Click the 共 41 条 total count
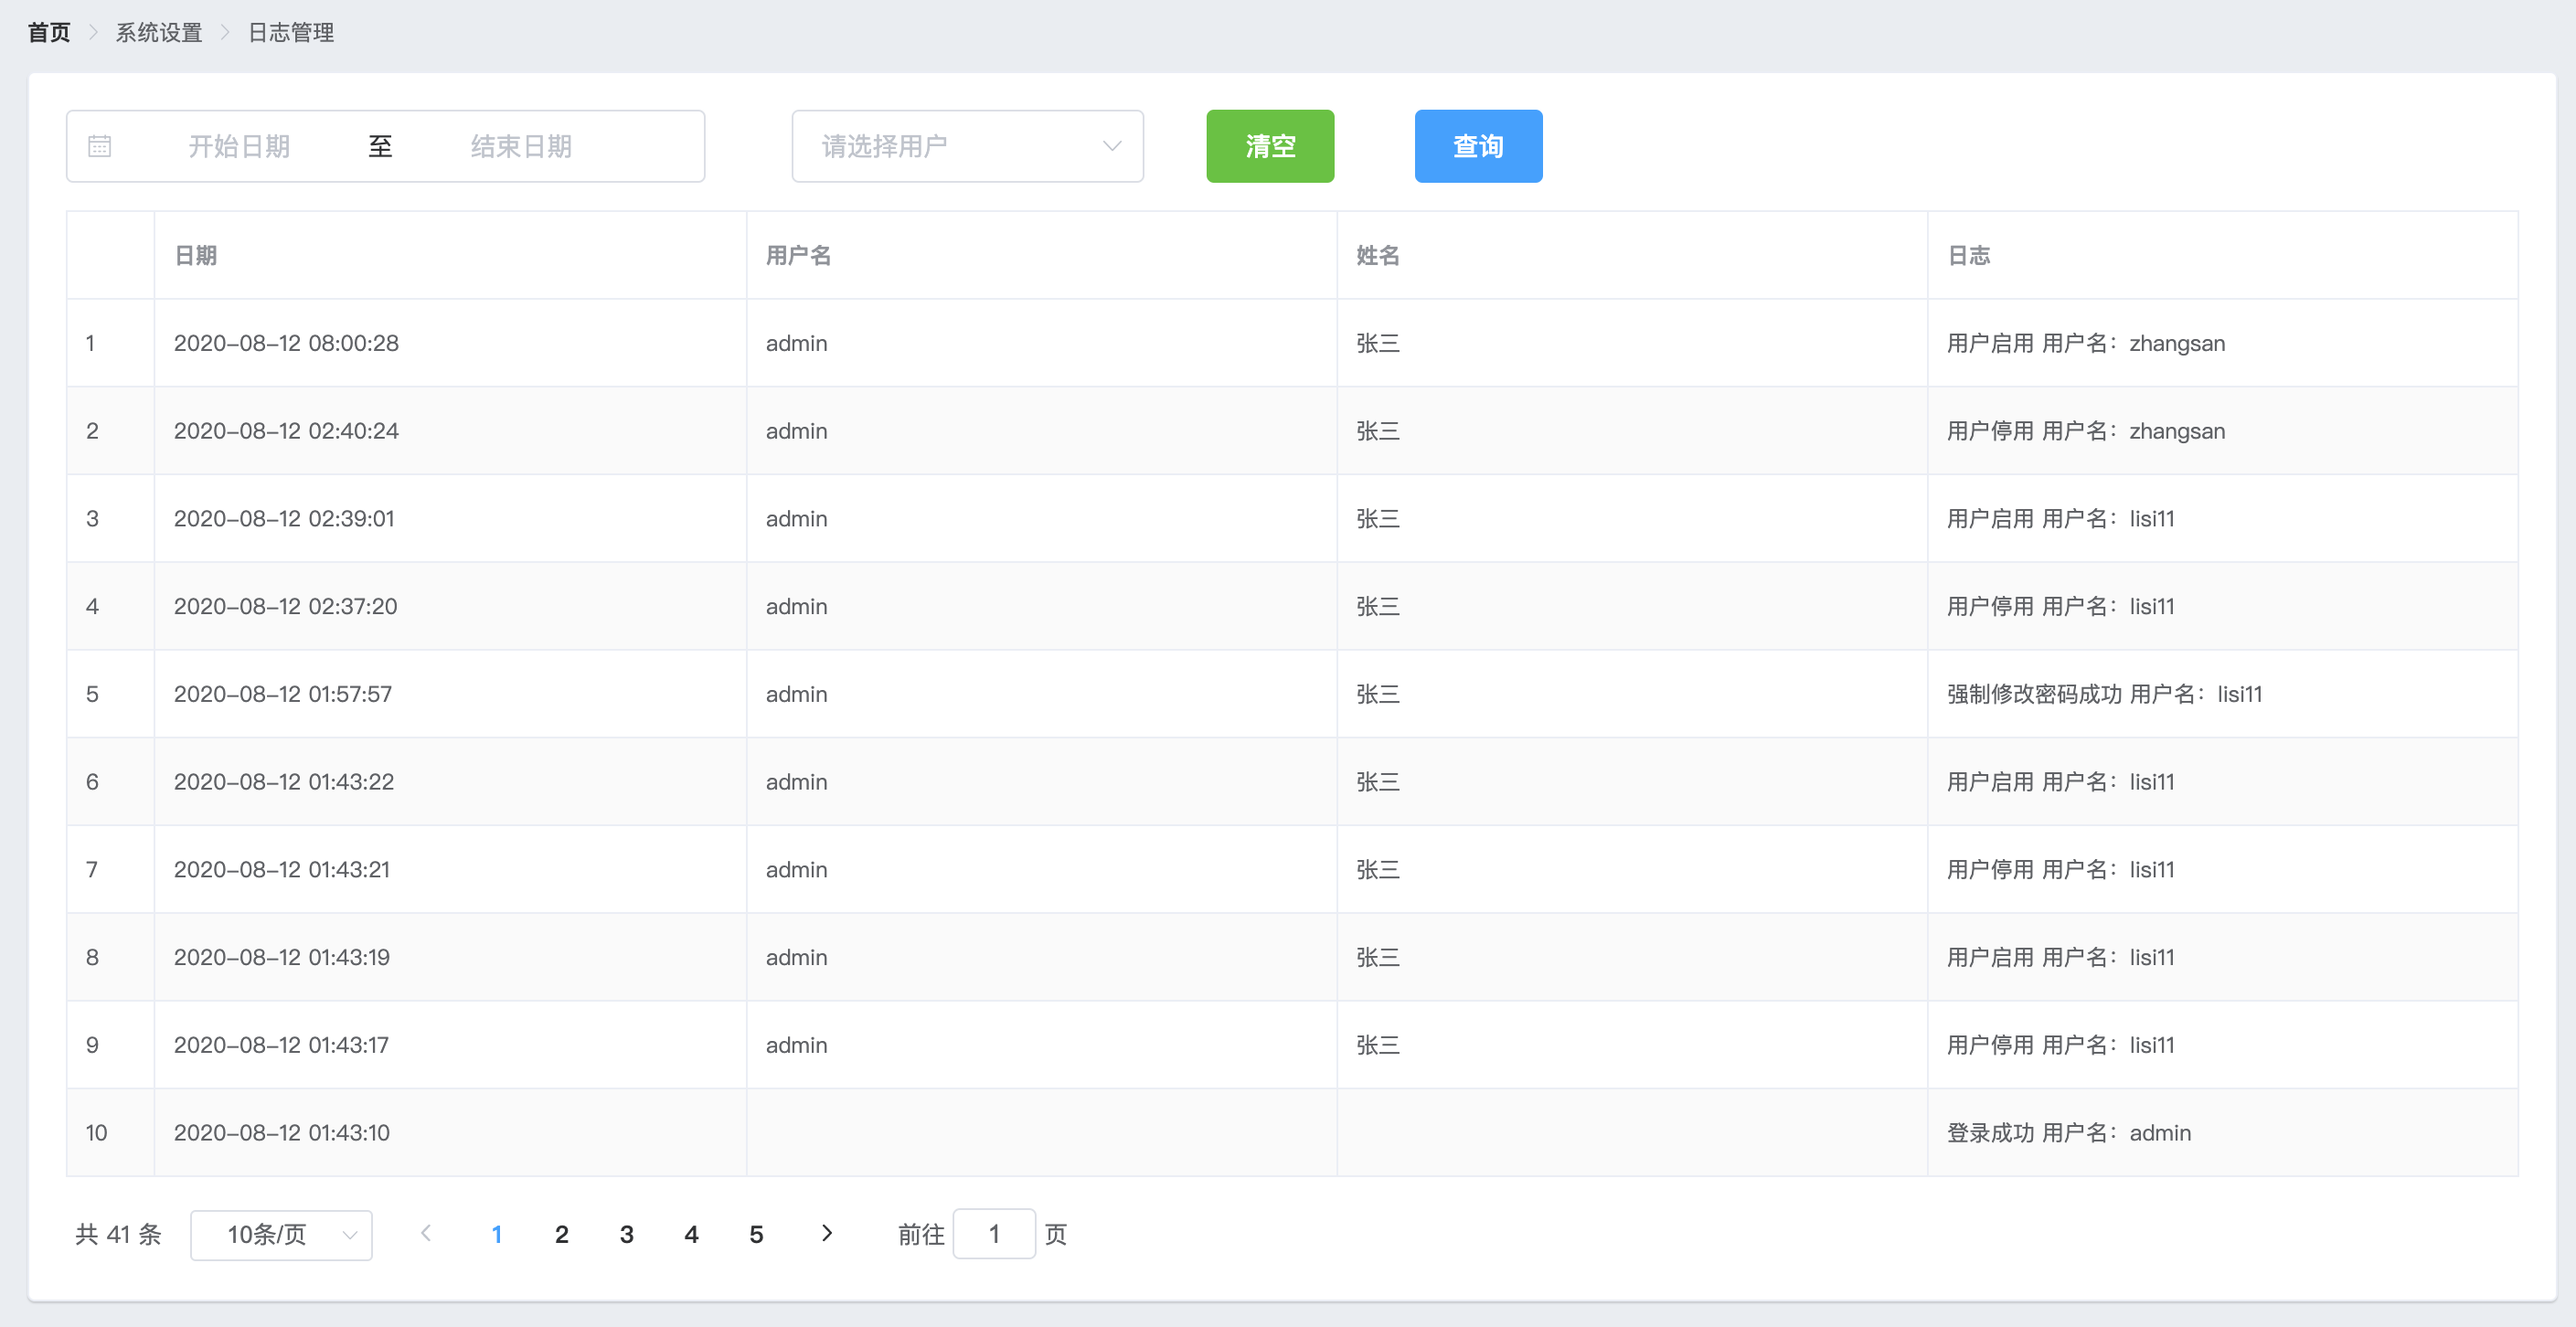 tap(118, 1234)
